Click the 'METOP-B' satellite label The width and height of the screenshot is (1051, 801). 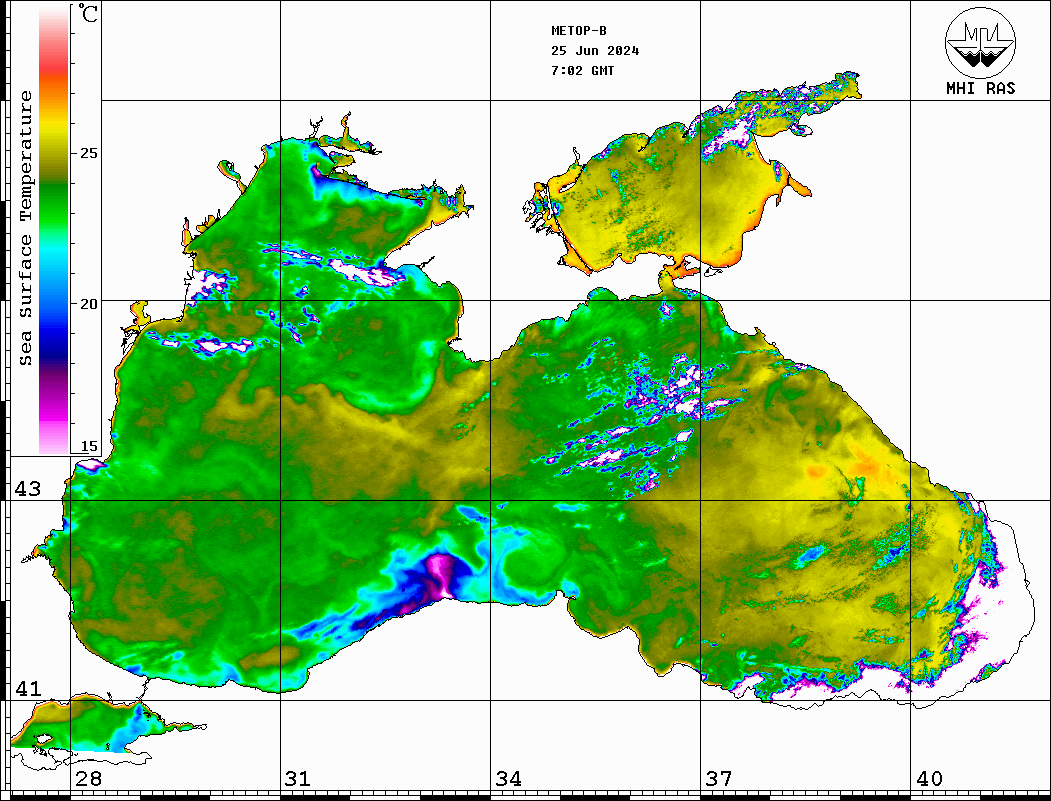point(578,31)
